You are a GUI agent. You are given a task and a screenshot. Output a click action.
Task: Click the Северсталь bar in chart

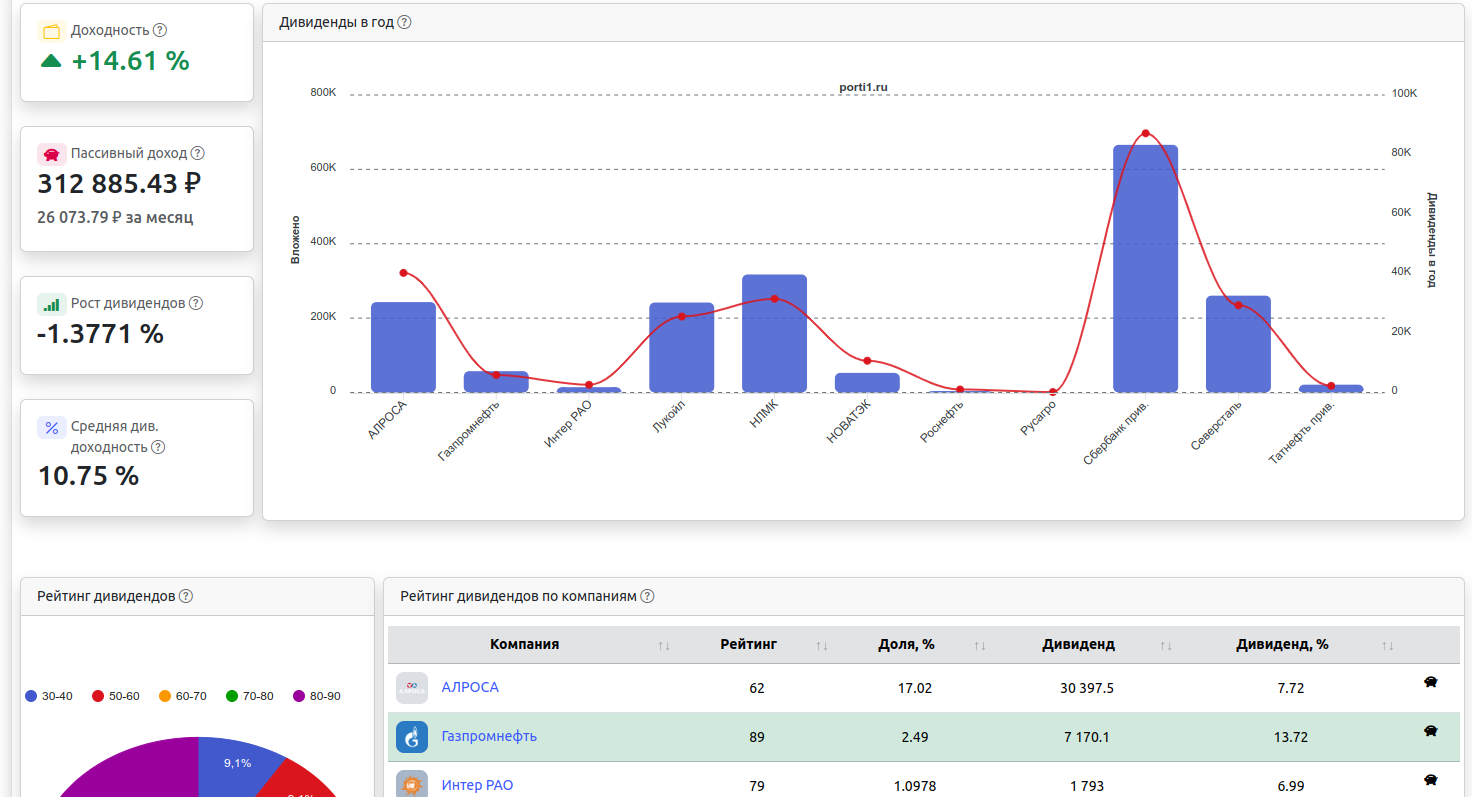tap(1238, 344)
